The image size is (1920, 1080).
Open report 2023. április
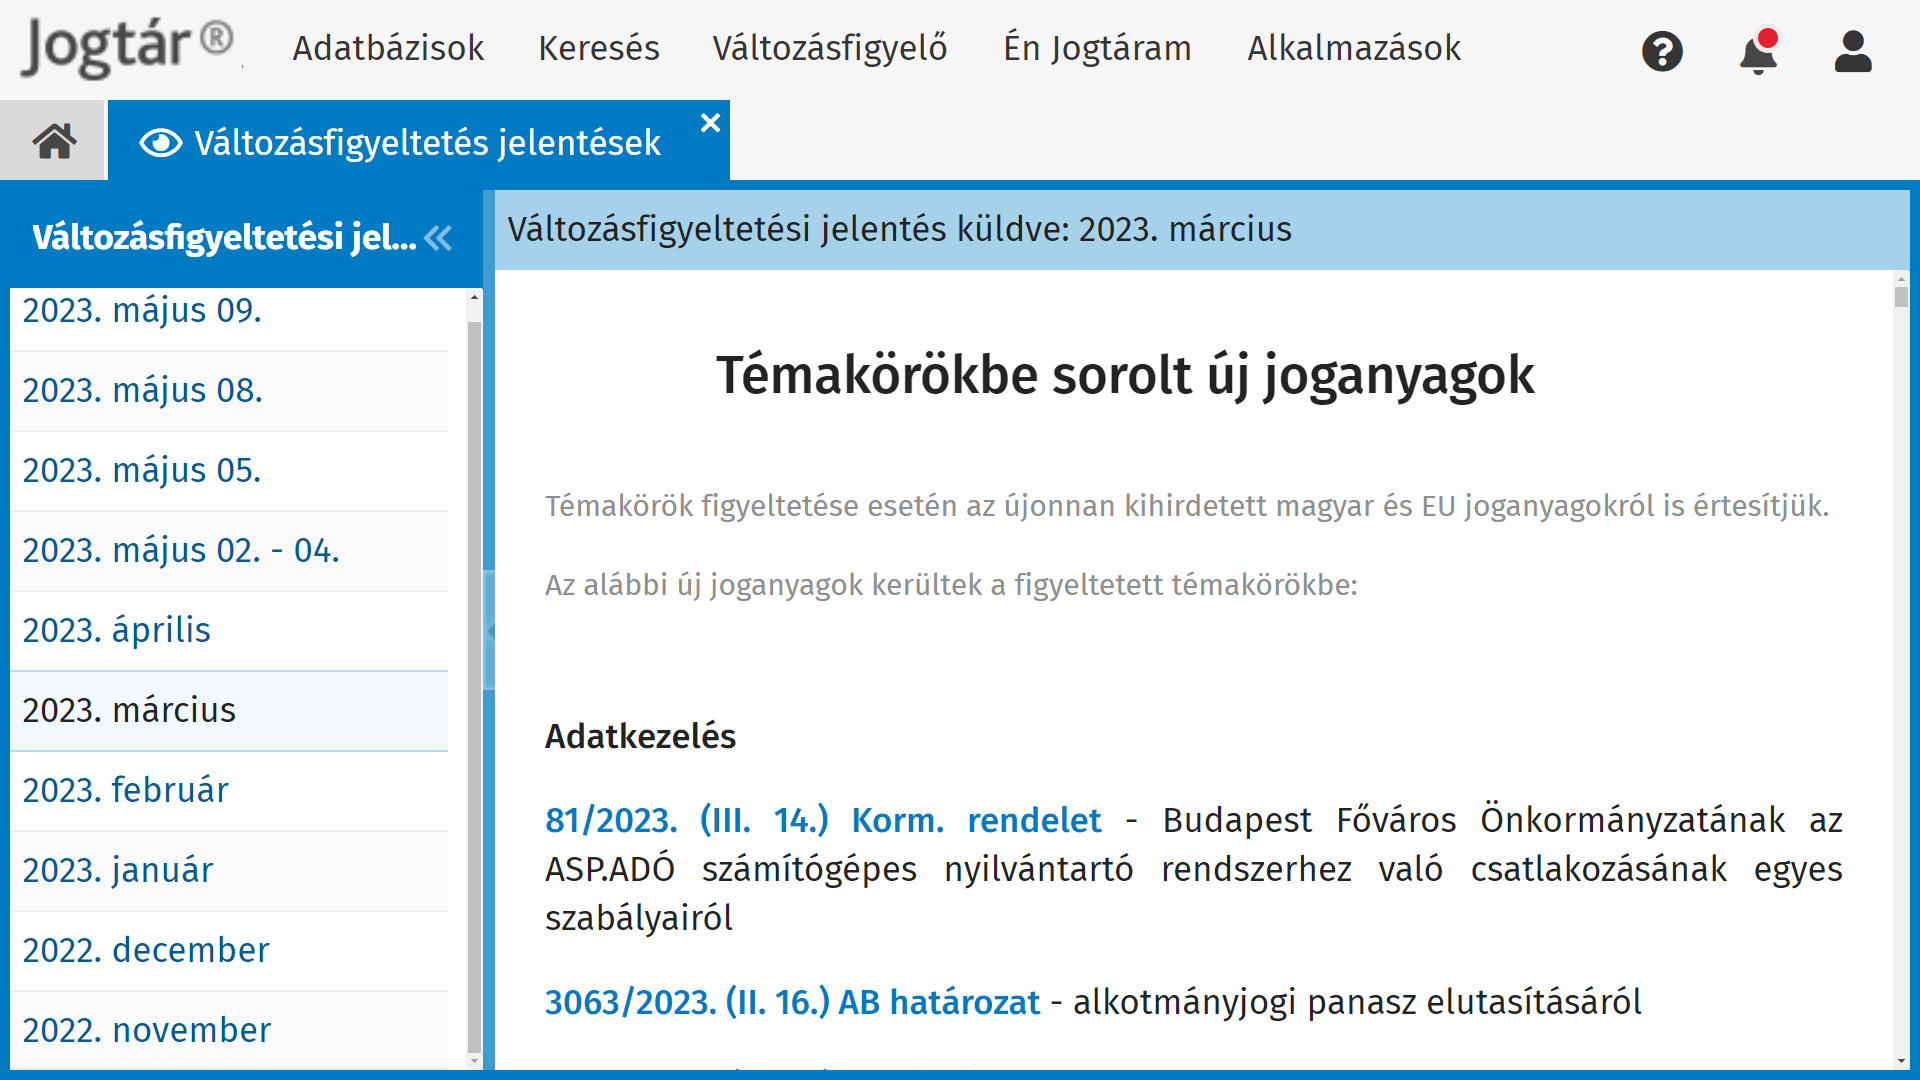(229, 631)
